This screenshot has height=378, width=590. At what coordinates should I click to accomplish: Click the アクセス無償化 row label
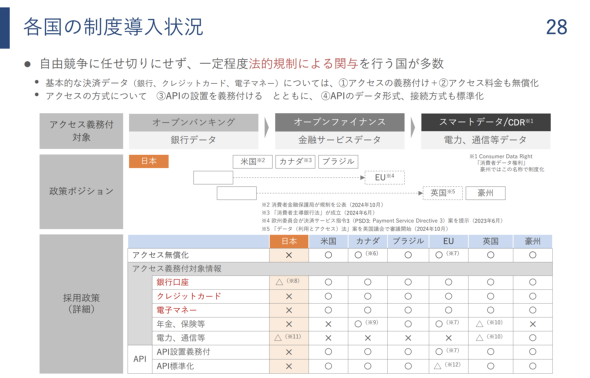tap(161, 255)
